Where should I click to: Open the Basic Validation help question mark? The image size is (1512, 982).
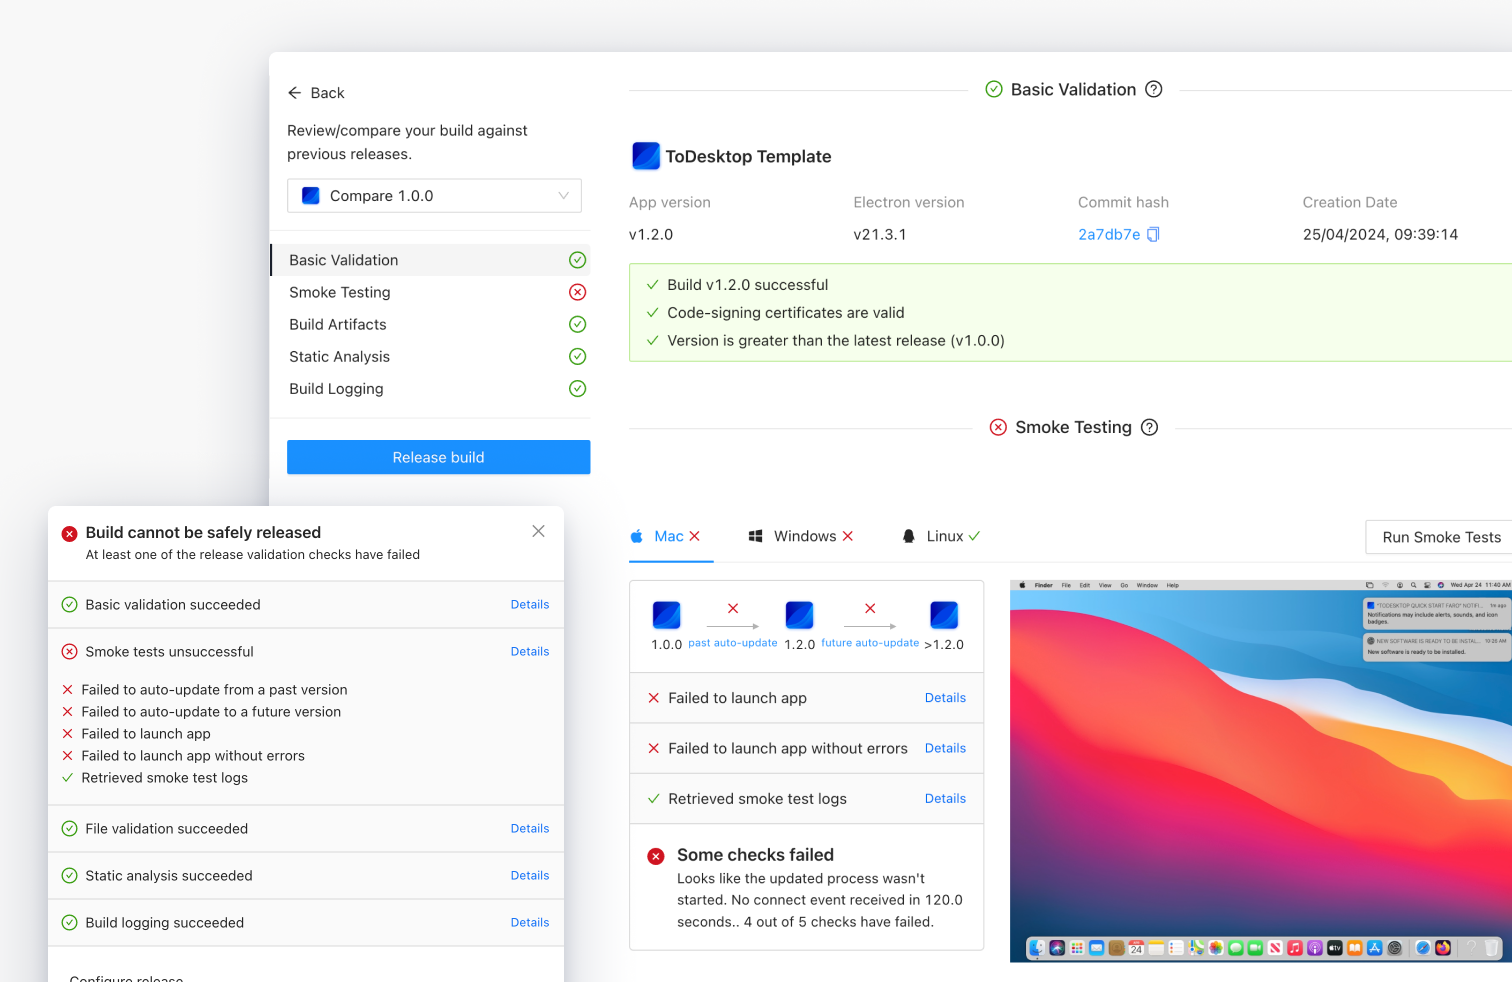1154,89
